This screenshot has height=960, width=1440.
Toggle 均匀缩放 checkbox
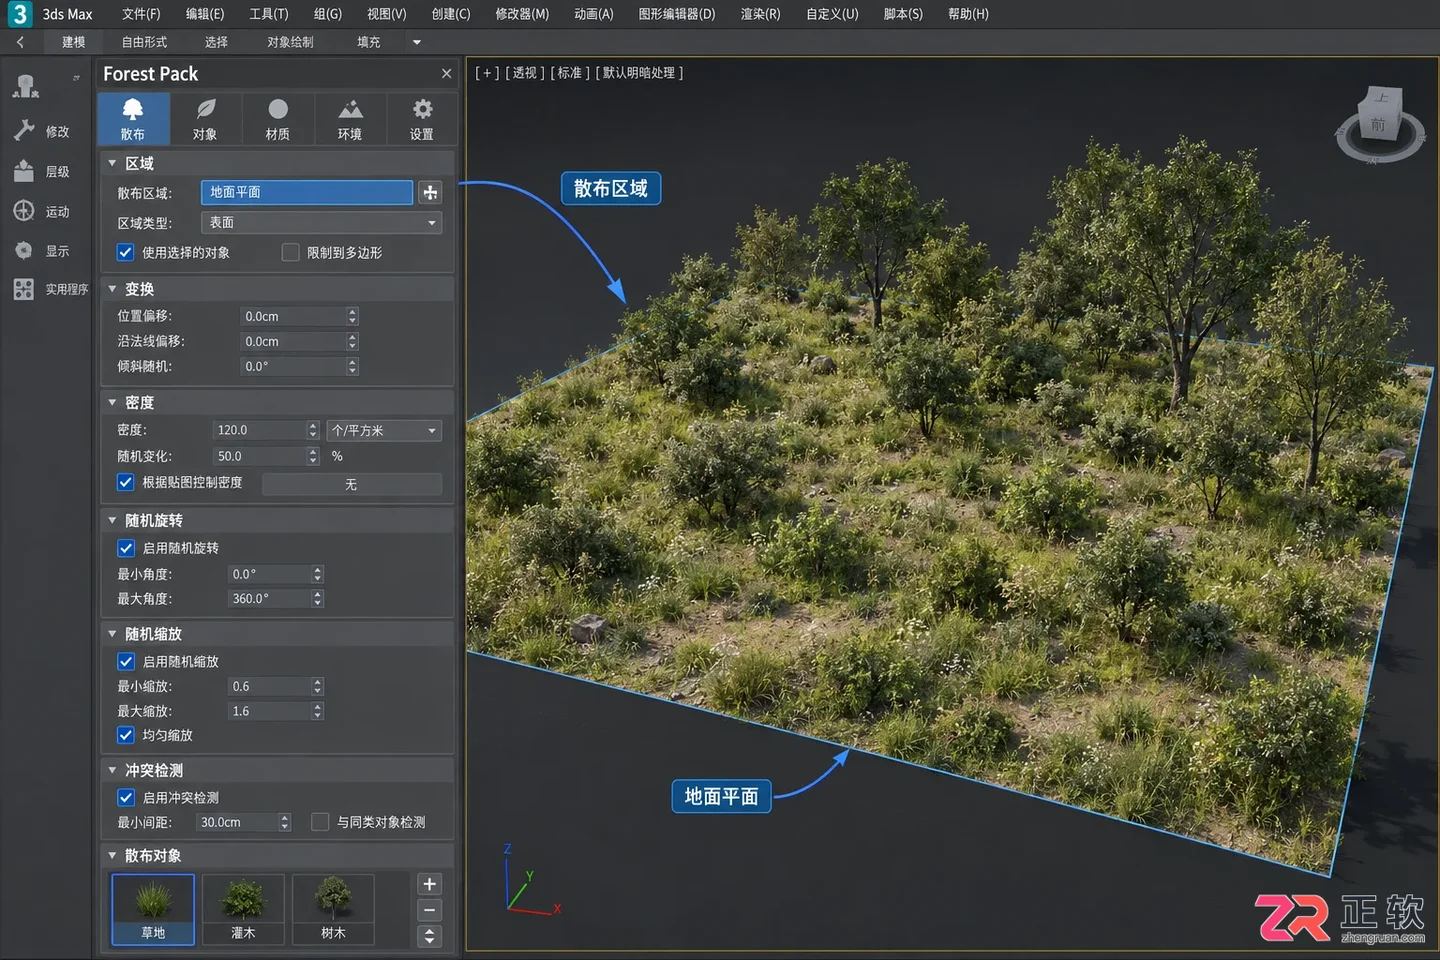[125, 735]
